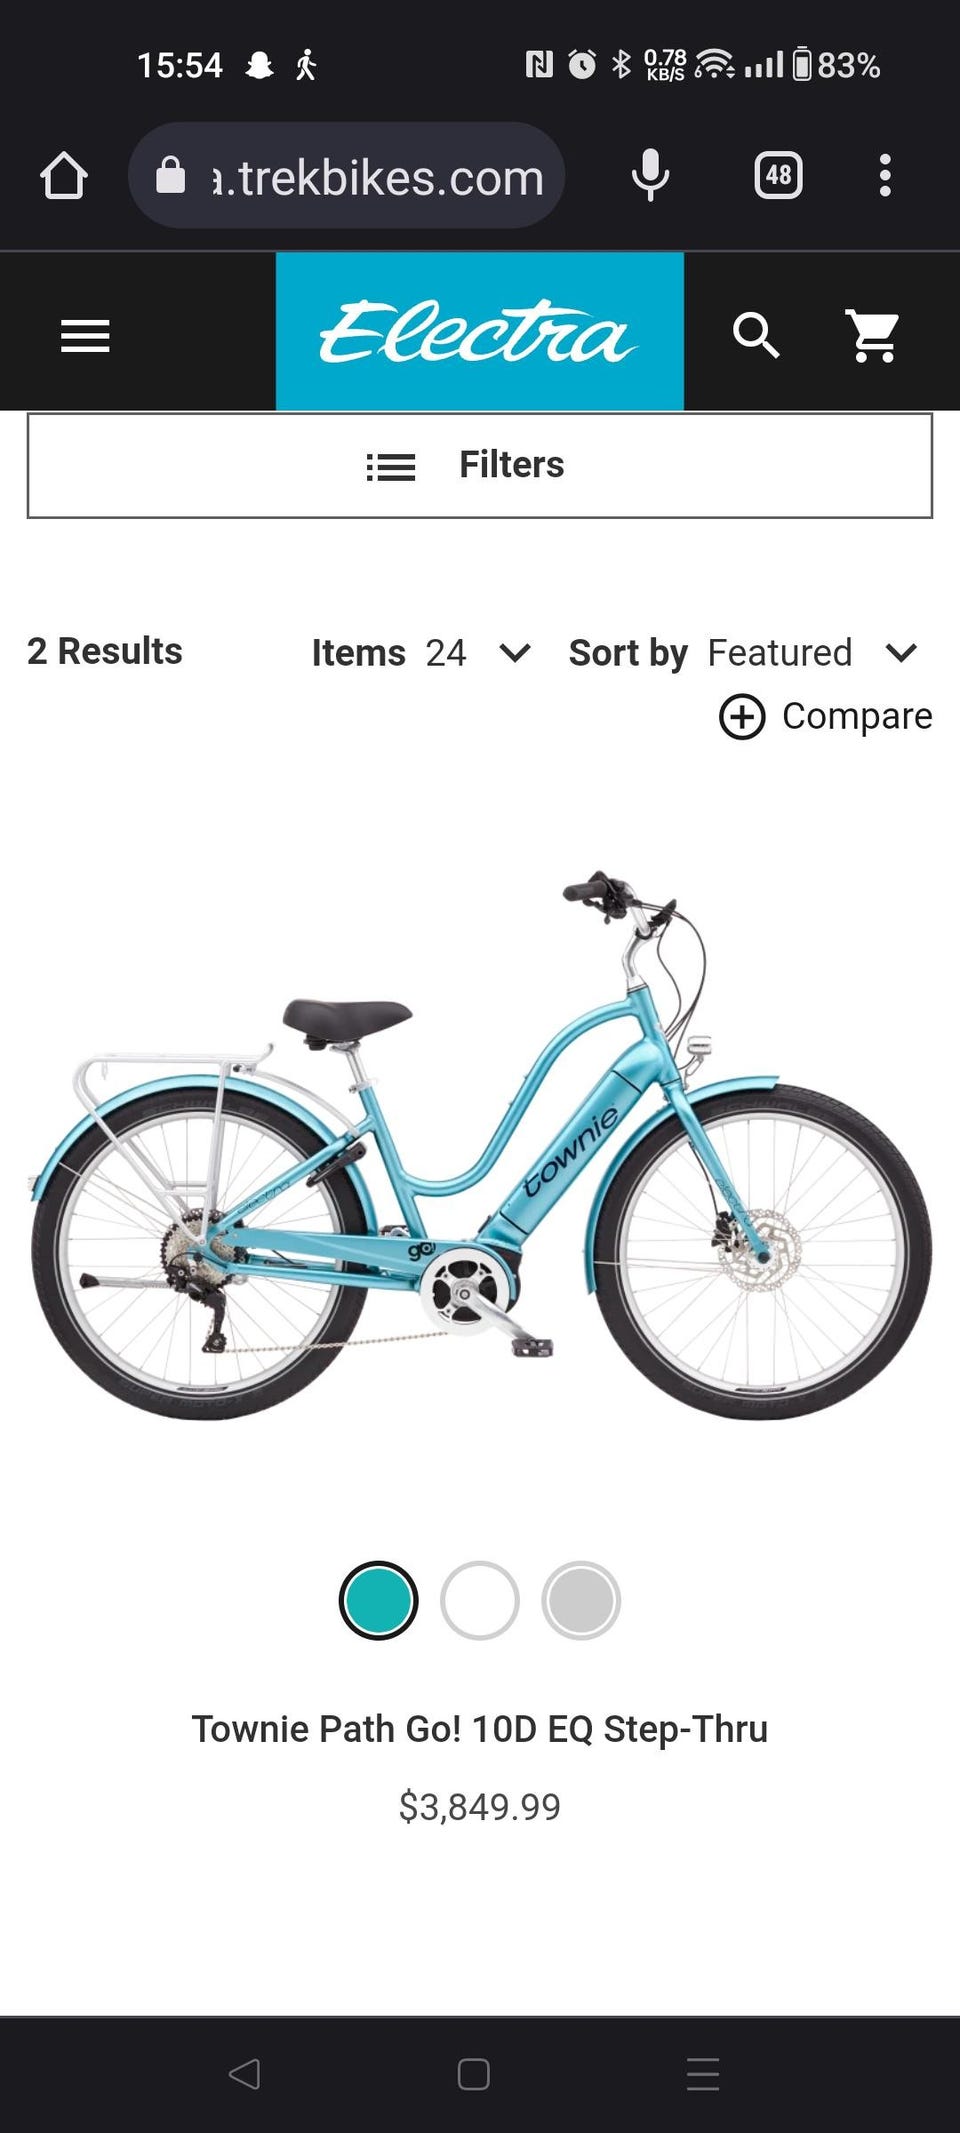
Task: Add bike to Compare
Action: point(826,716)
